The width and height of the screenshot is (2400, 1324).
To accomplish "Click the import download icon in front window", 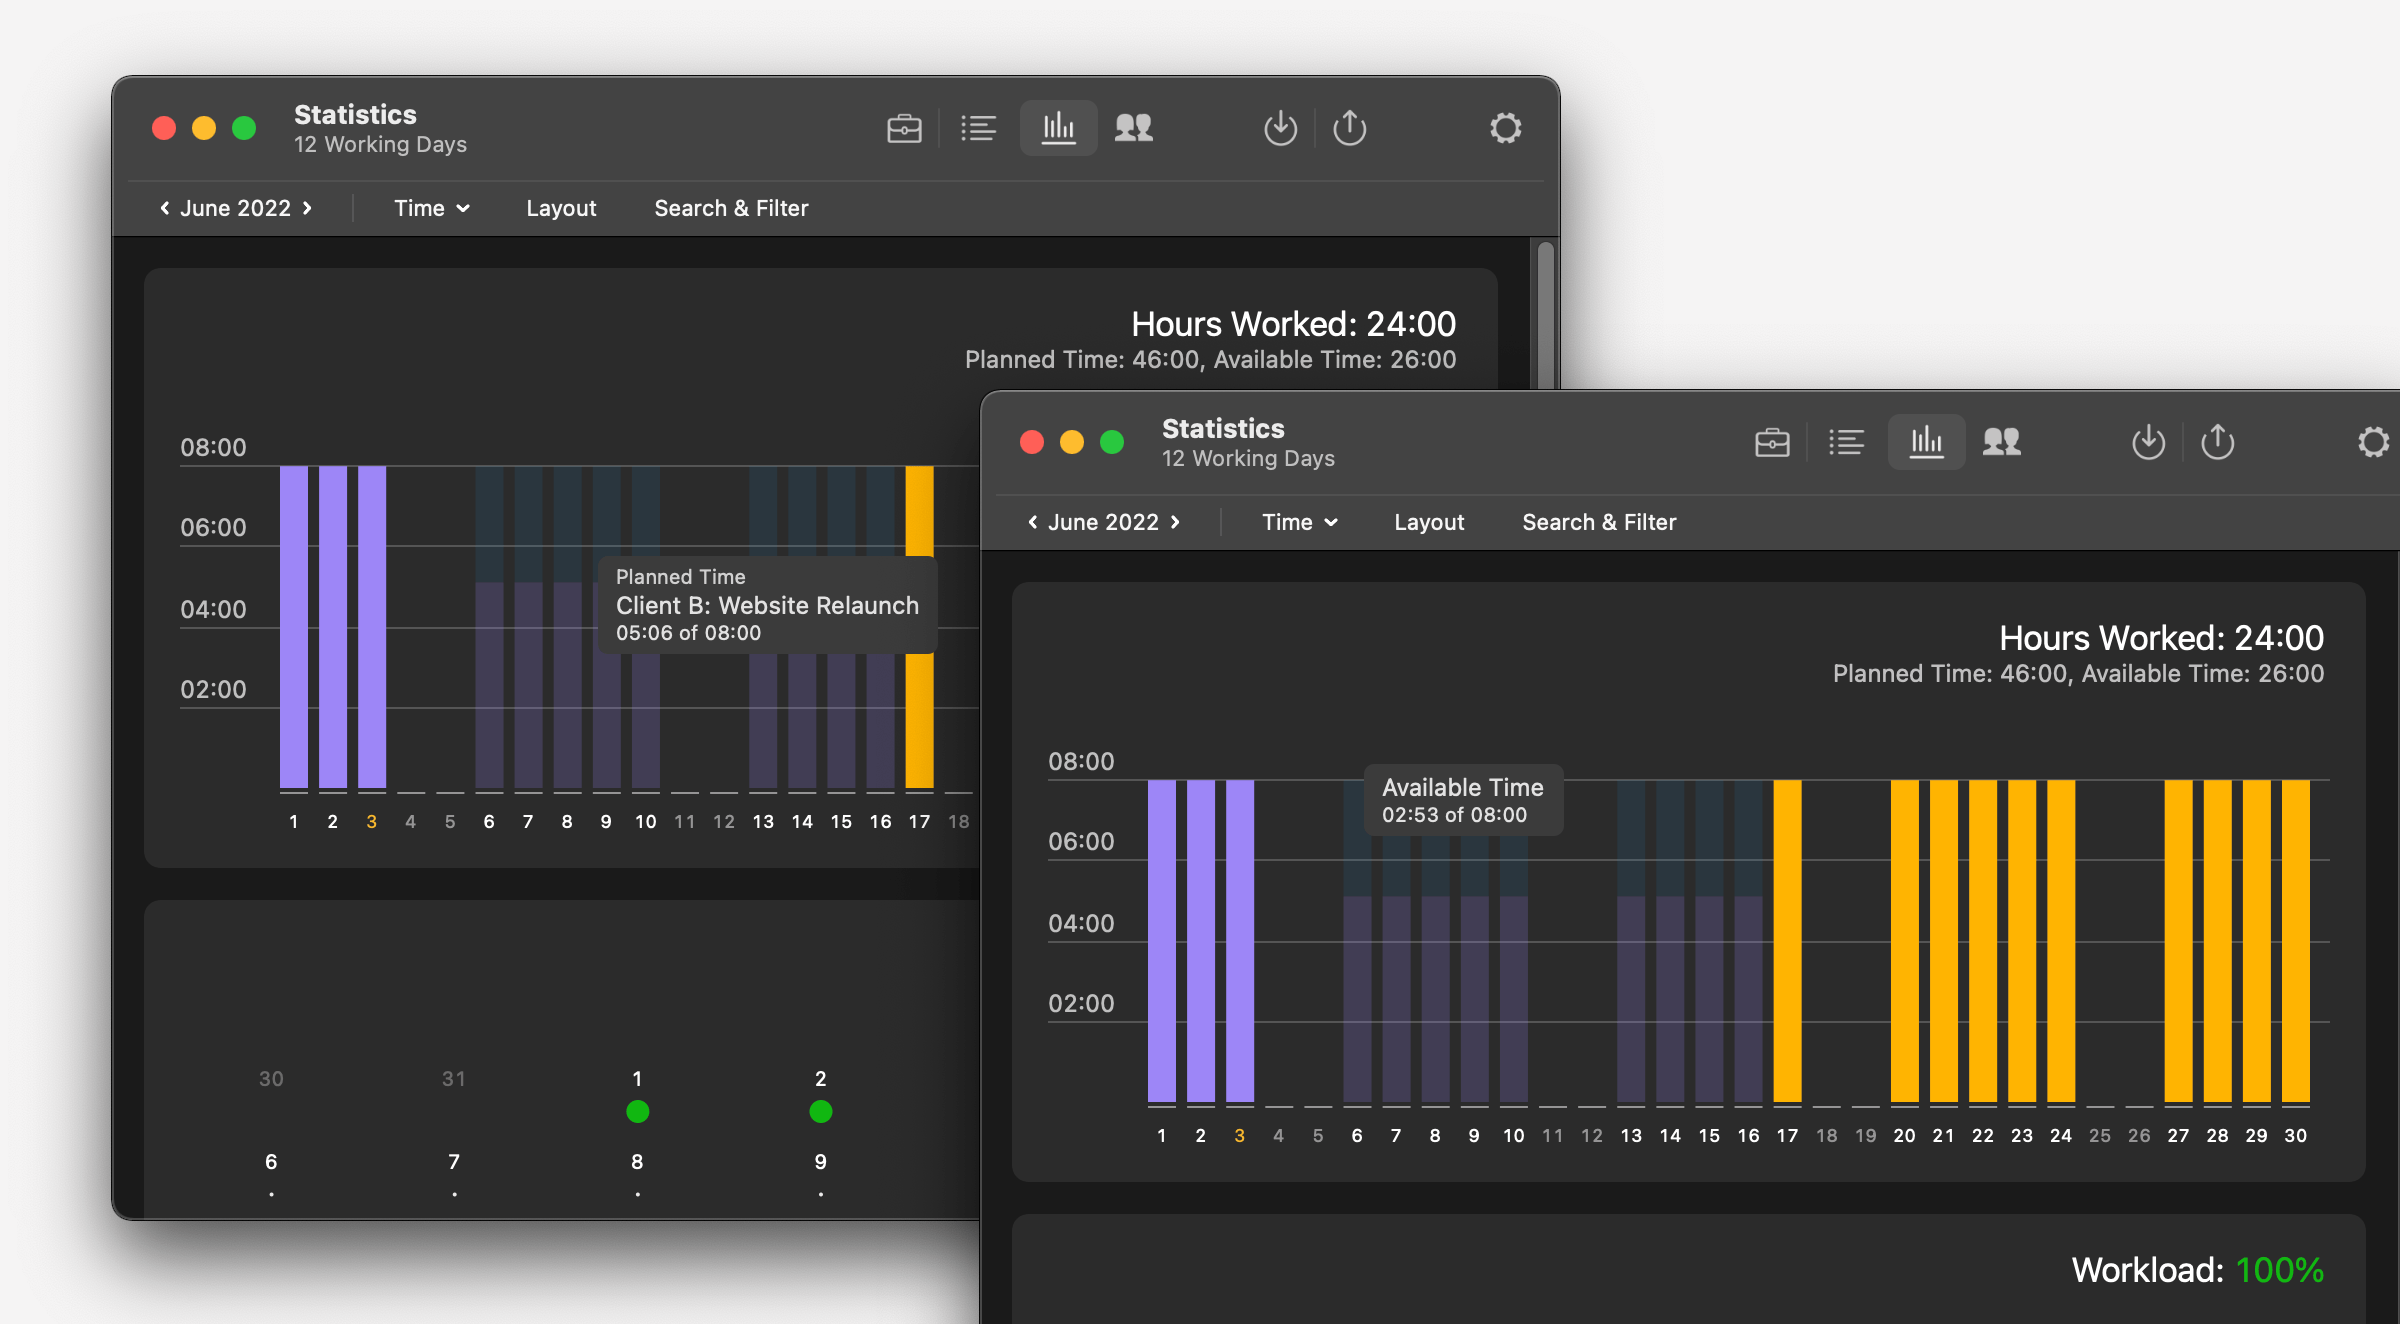I will (2148, 442).
